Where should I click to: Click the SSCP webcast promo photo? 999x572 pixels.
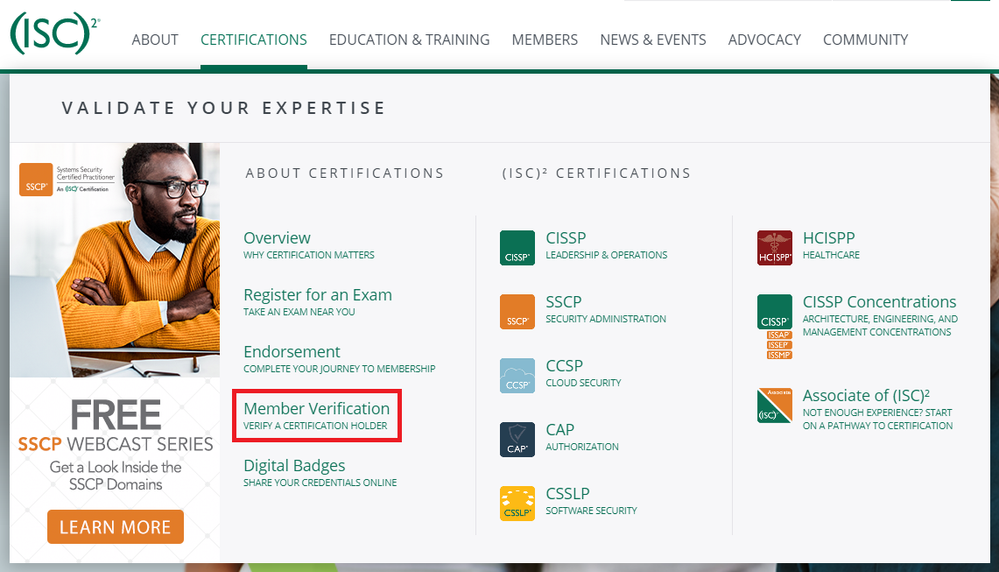pos(115,260)
